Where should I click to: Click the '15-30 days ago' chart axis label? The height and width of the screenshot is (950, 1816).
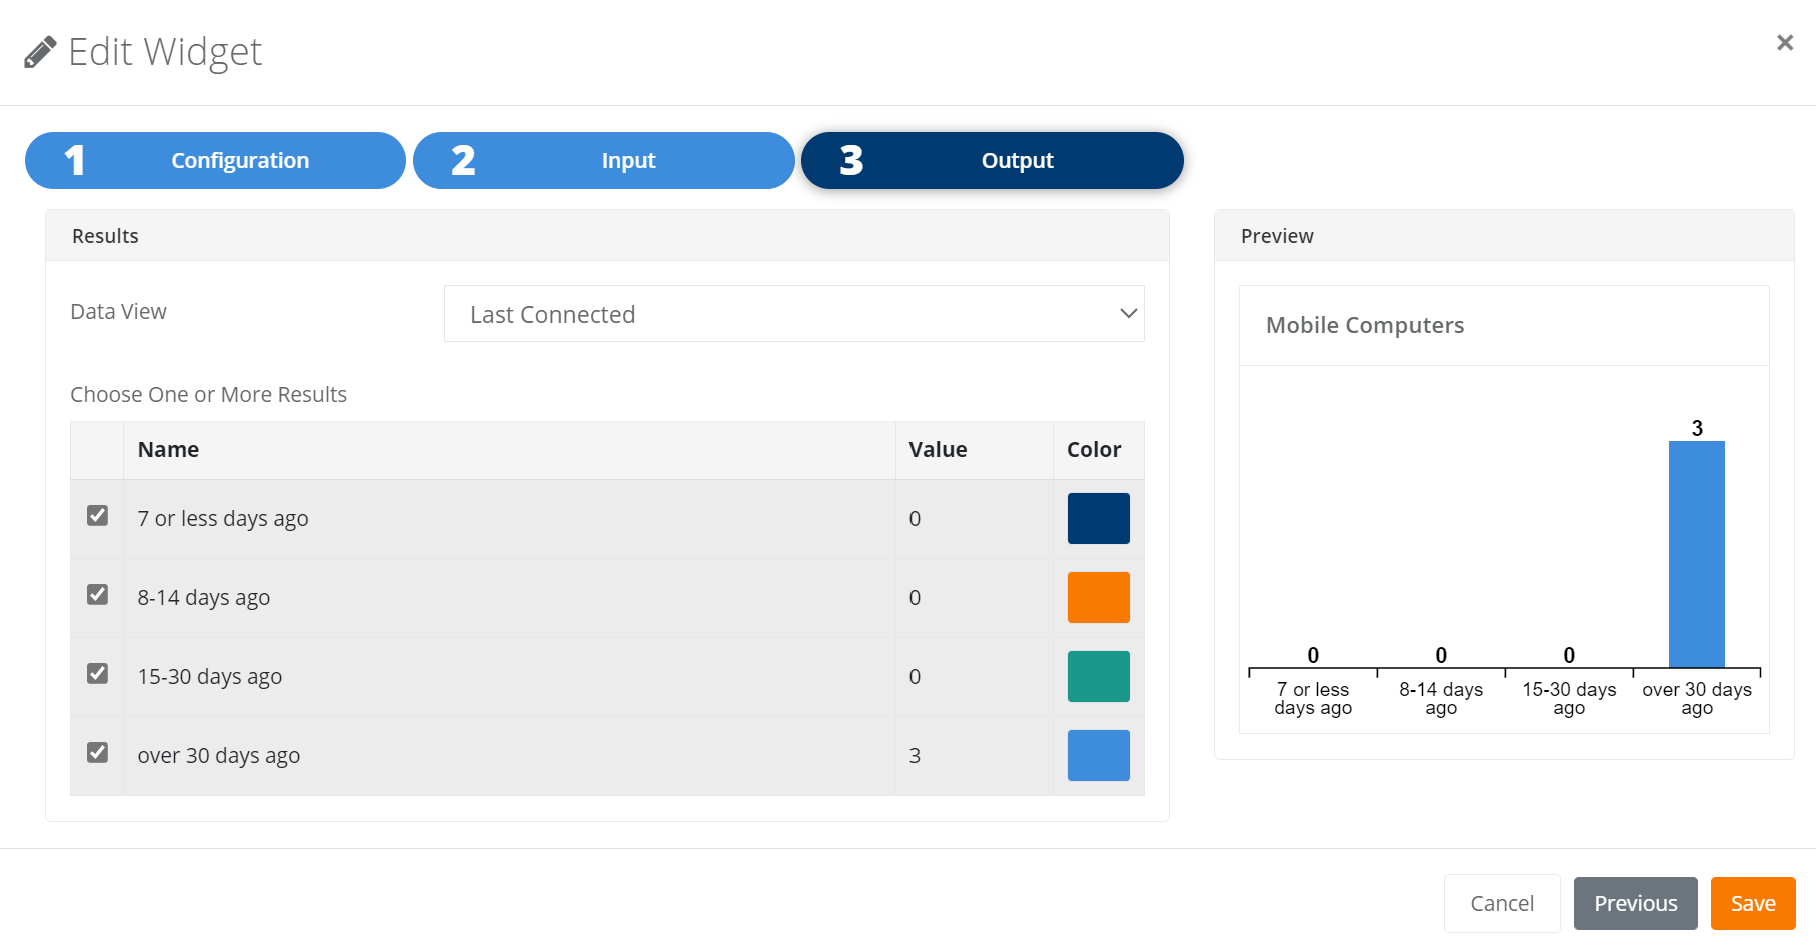(x=1569, y=698)
